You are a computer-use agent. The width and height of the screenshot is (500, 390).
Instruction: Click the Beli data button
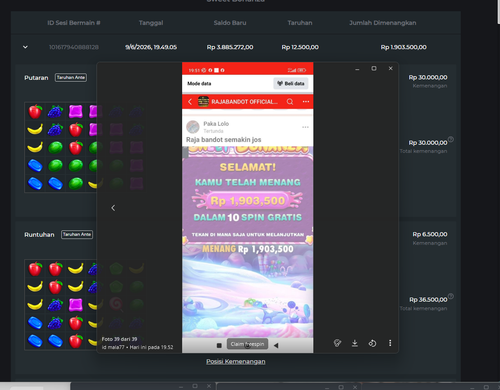tap(291, 83)
